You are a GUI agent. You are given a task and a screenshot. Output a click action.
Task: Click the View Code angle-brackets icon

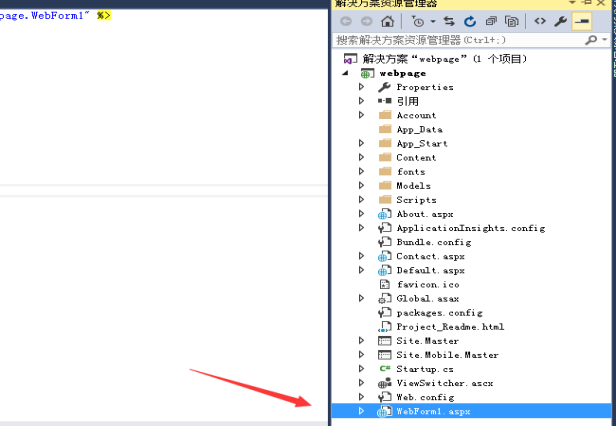[x=539, y=20]
